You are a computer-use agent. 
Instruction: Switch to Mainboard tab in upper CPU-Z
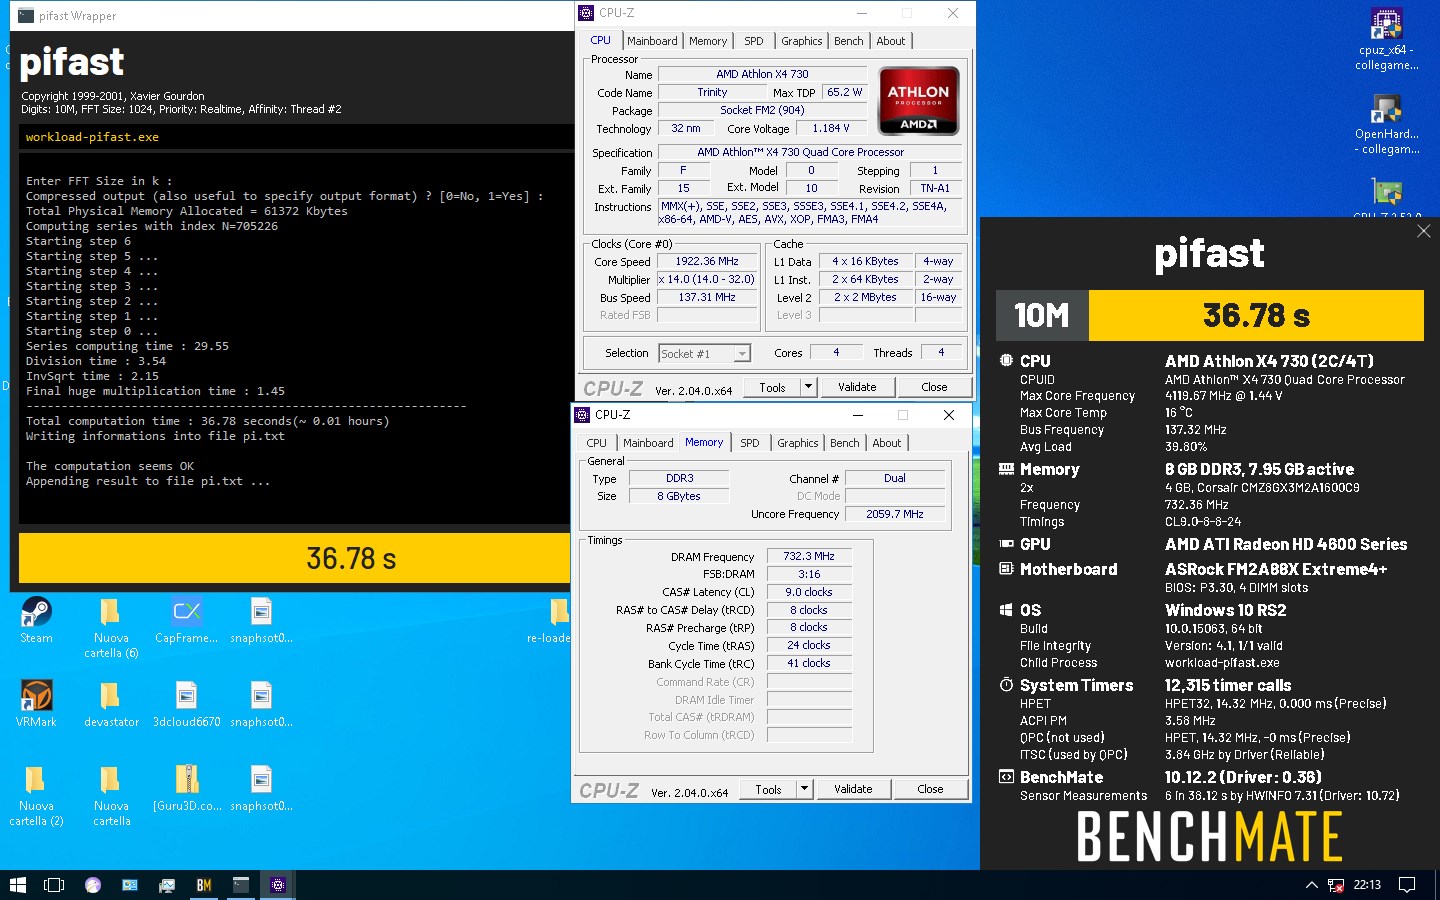click(x=652, y=41)
